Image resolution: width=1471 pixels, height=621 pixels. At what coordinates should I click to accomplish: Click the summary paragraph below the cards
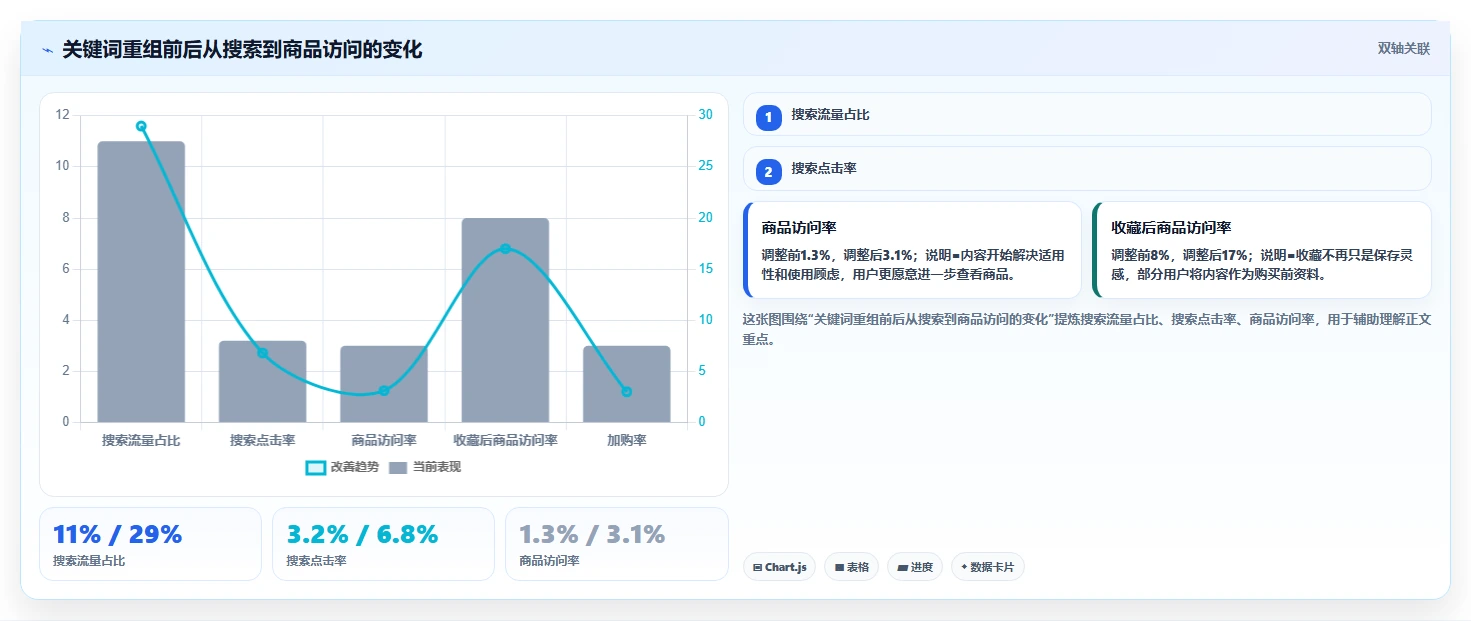tap(1087, 329)
